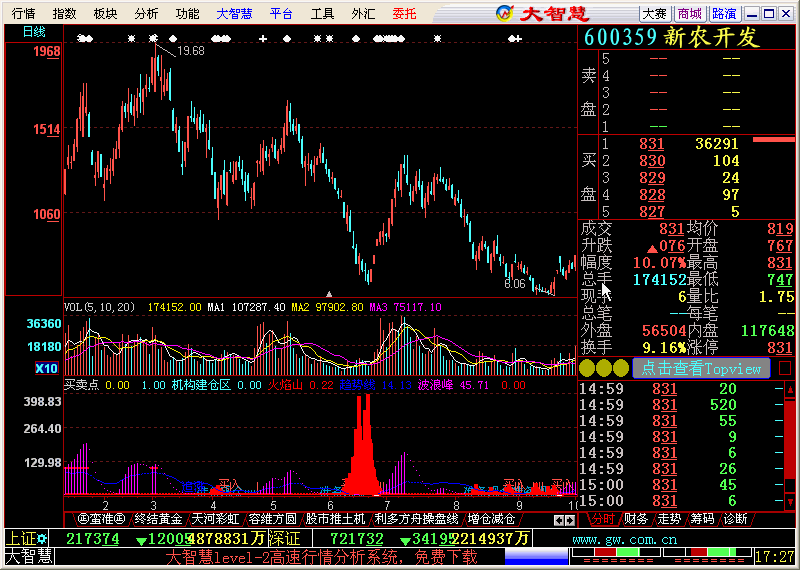Click the 涨停 value 831

[780, 348]
